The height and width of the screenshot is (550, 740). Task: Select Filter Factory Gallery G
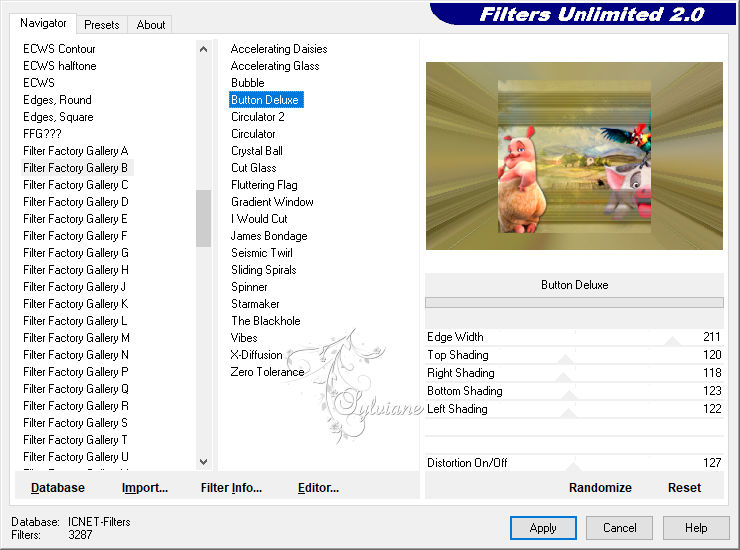tap(76, 253)
